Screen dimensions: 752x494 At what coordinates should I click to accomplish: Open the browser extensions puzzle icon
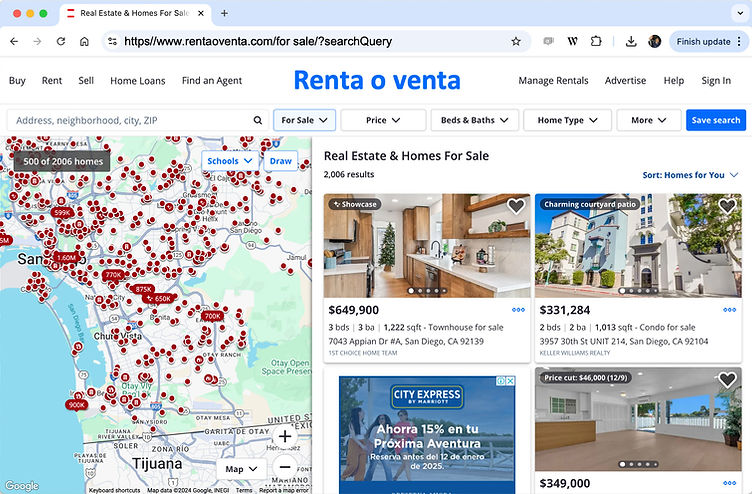(x=596, y=42)
